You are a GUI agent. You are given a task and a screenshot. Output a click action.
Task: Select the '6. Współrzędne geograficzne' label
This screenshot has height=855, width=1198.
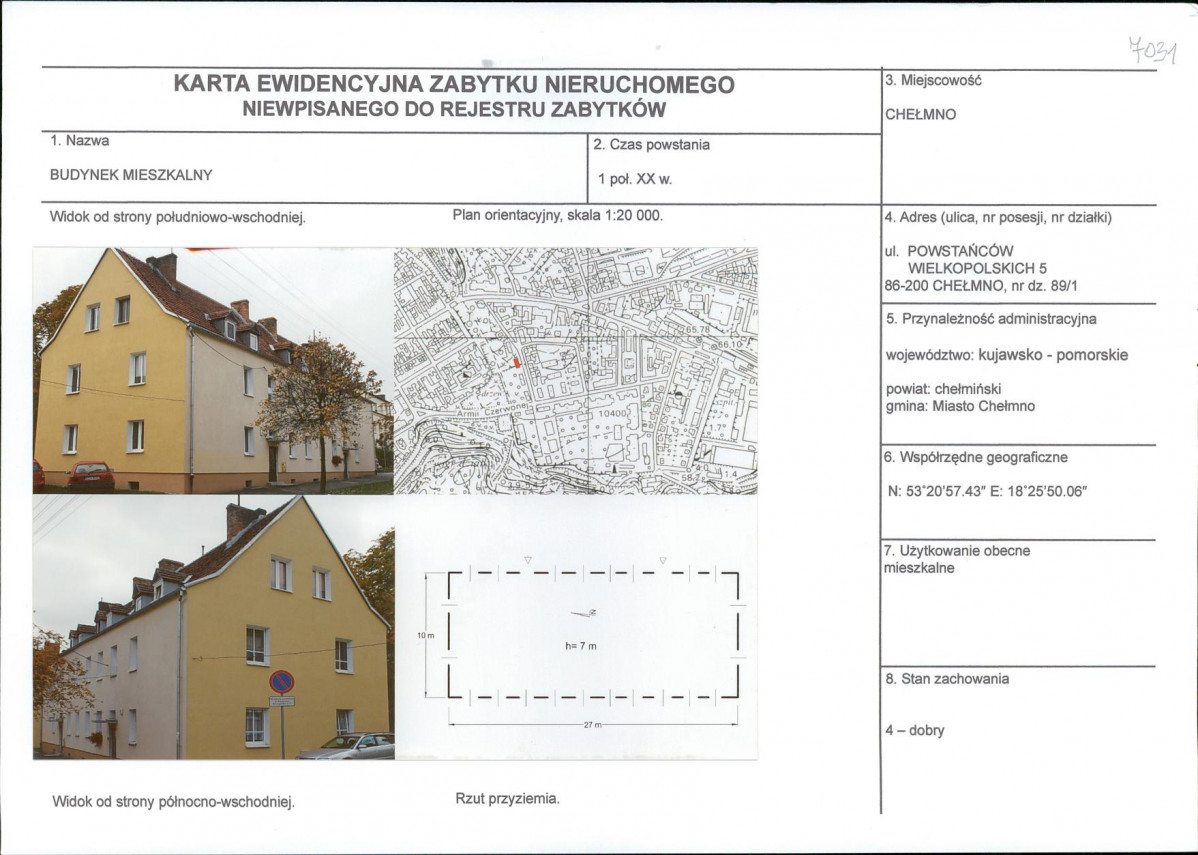point(975,458)
